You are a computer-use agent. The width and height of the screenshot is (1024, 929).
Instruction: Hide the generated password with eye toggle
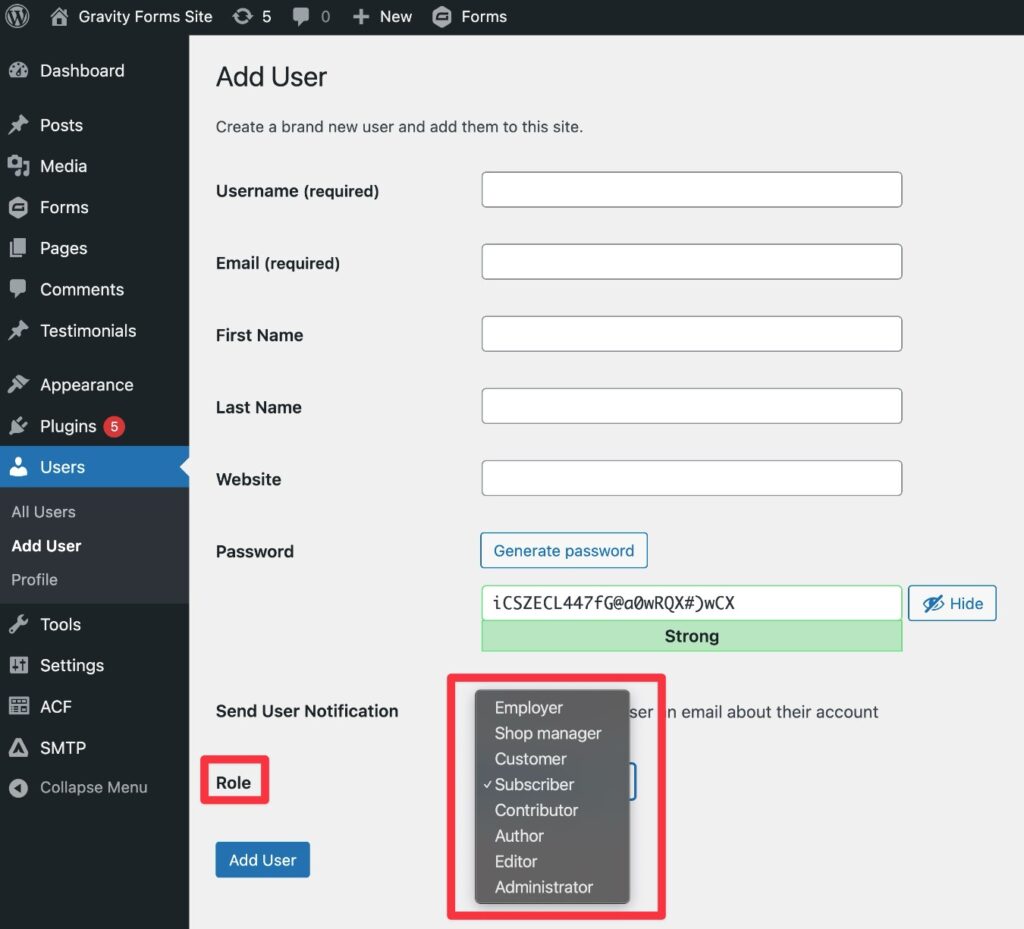point(951,603)
